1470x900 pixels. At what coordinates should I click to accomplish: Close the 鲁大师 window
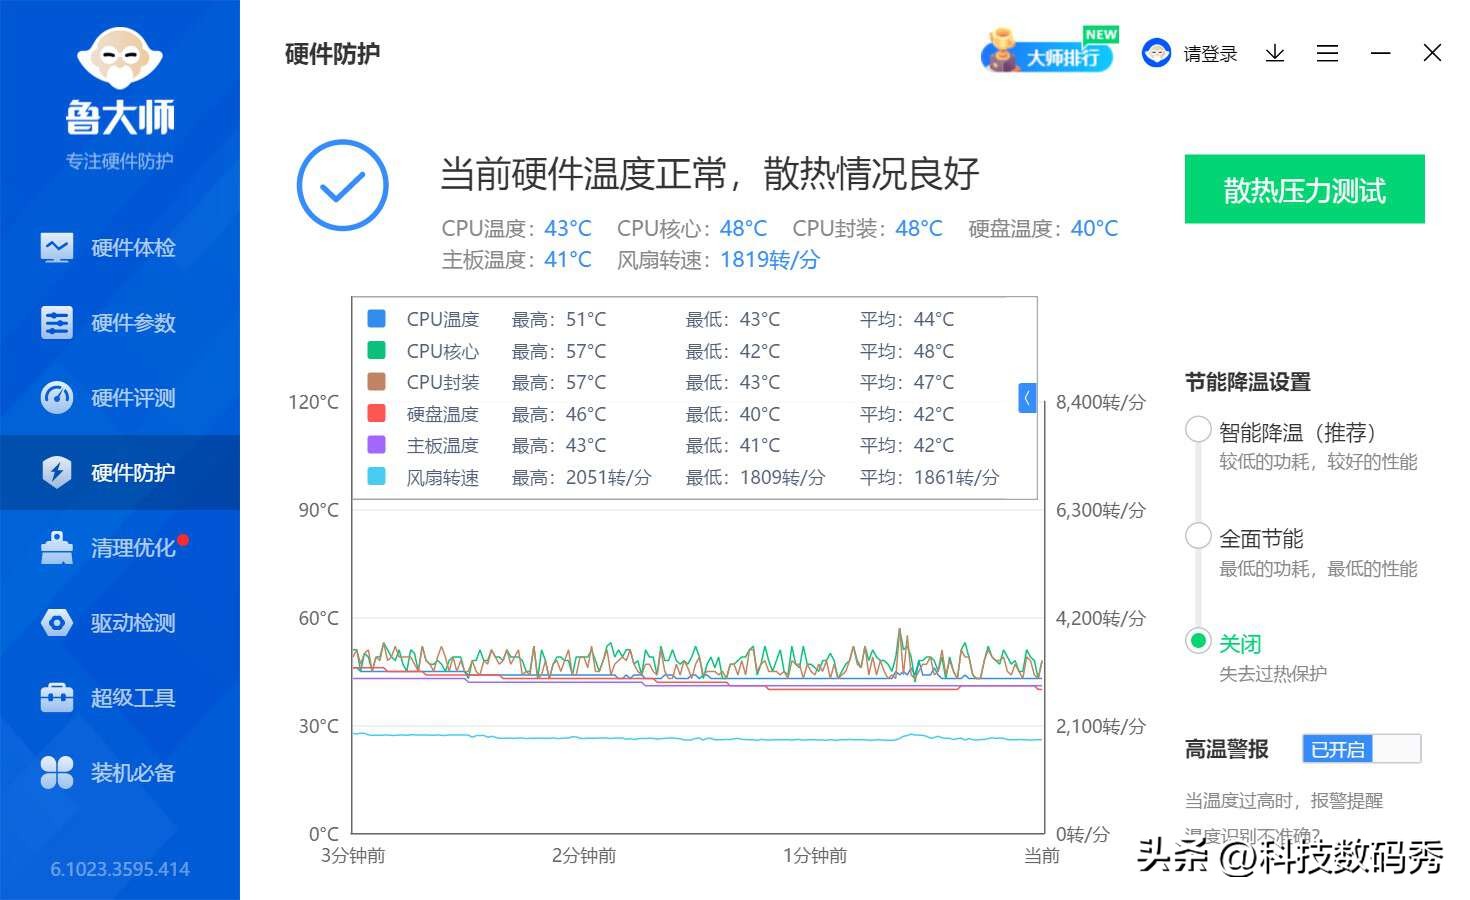pos(1432,53)
